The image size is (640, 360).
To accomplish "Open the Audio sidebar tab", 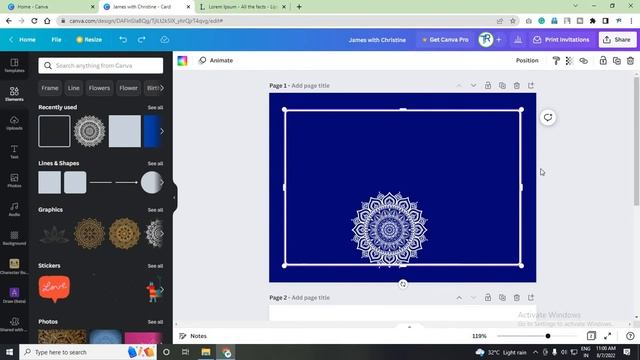I will tap(14, 209).
